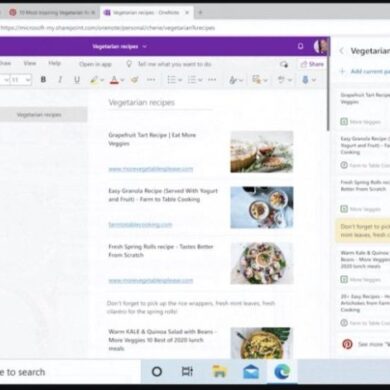390x390 pixels.
Task: Toggle bold formatting
Action: 43,80
